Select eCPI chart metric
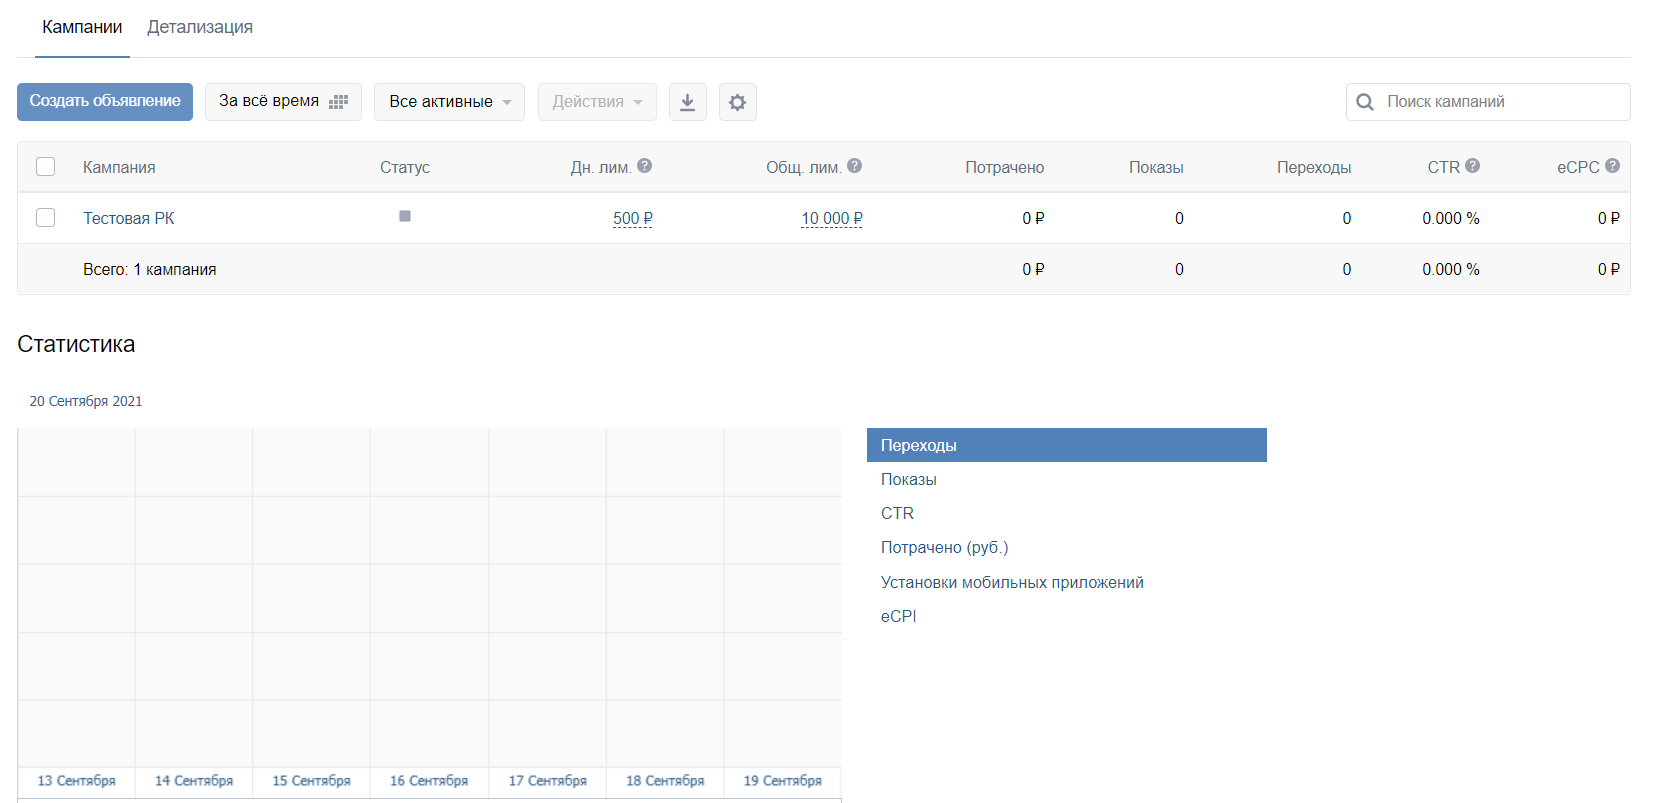Image resolution: width=1659 pixels, height=803 pixels. pos(898,617)
